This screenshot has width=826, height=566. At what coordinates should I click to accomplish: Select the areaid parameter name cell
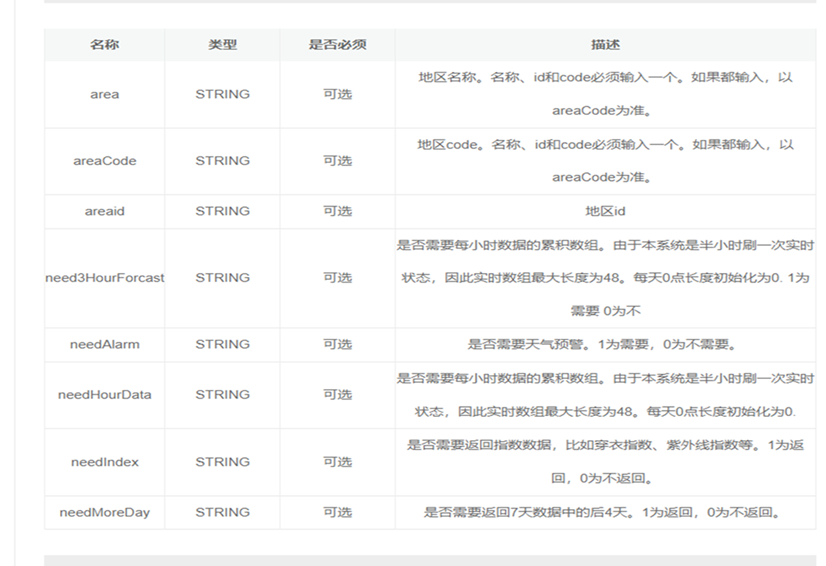104,211
